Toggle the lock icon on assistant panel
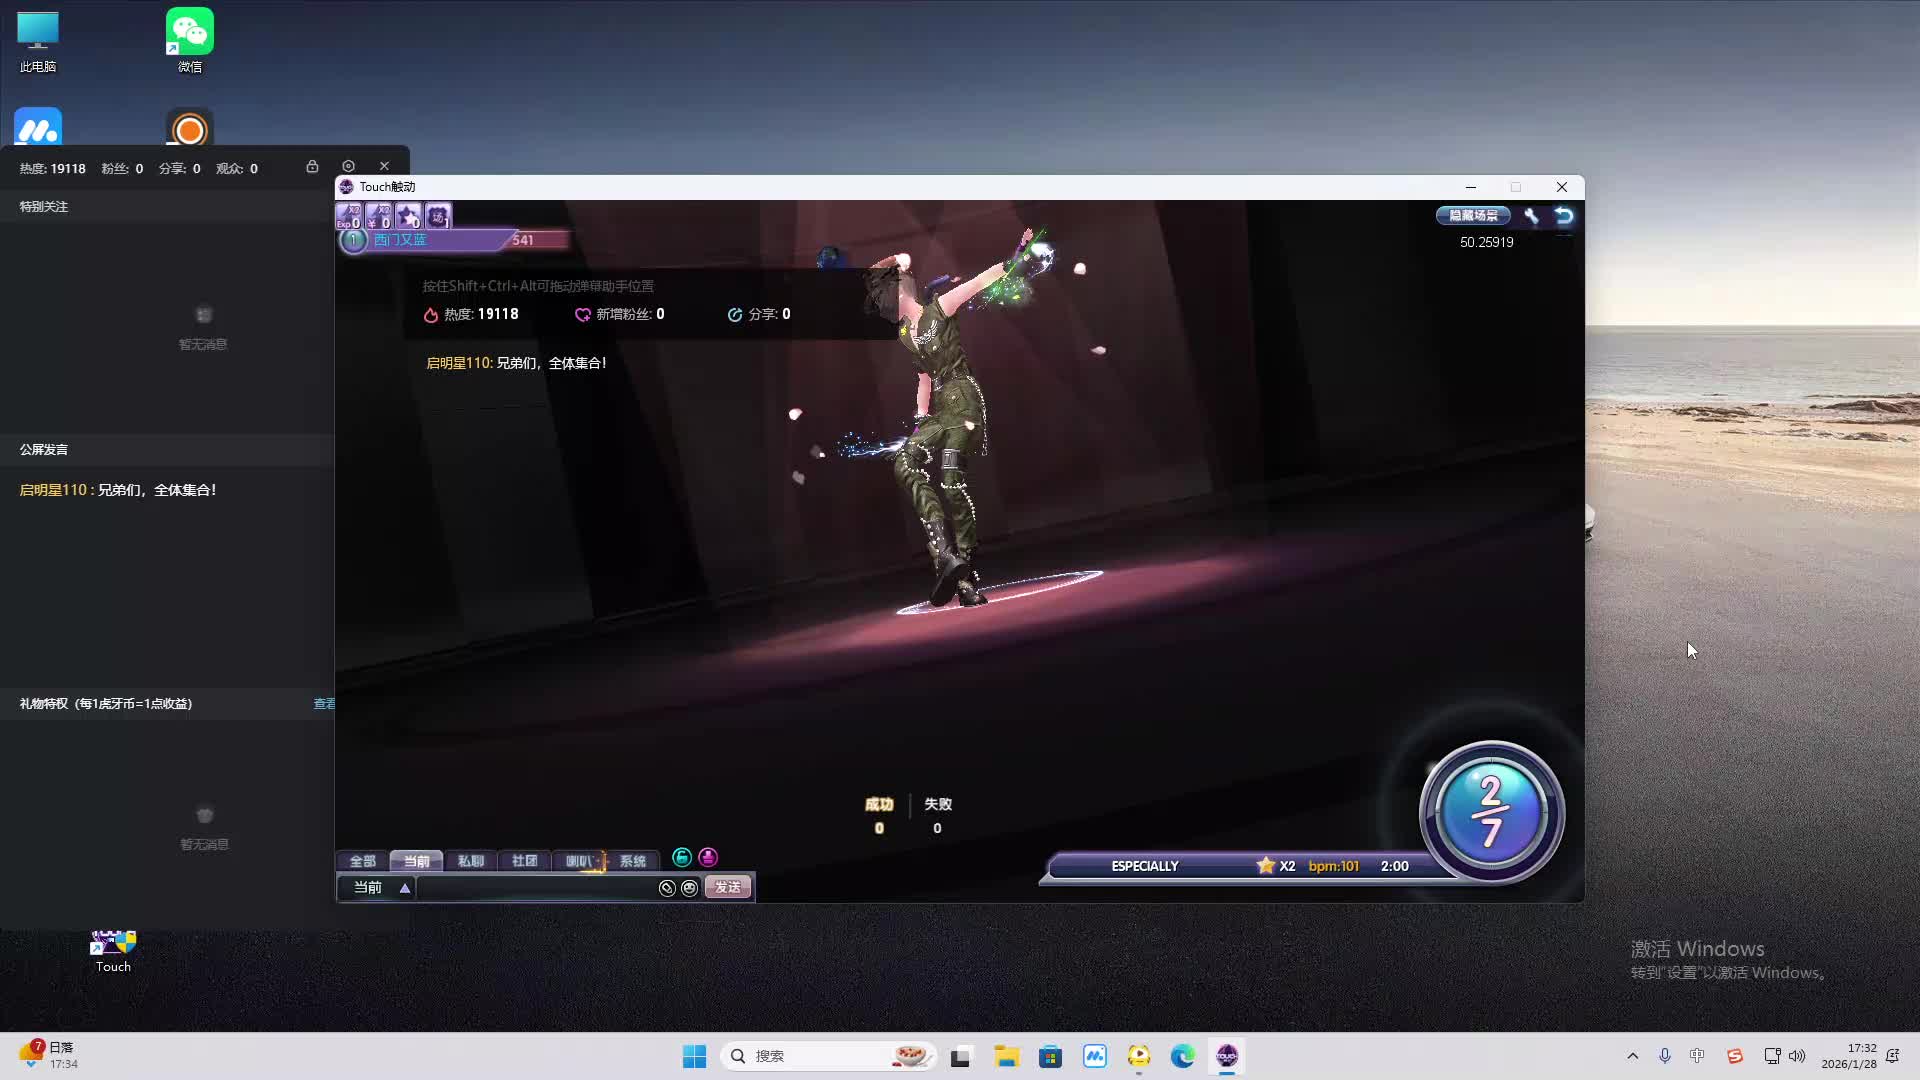Screen dimensions: 1920x1080 (312, 166)
